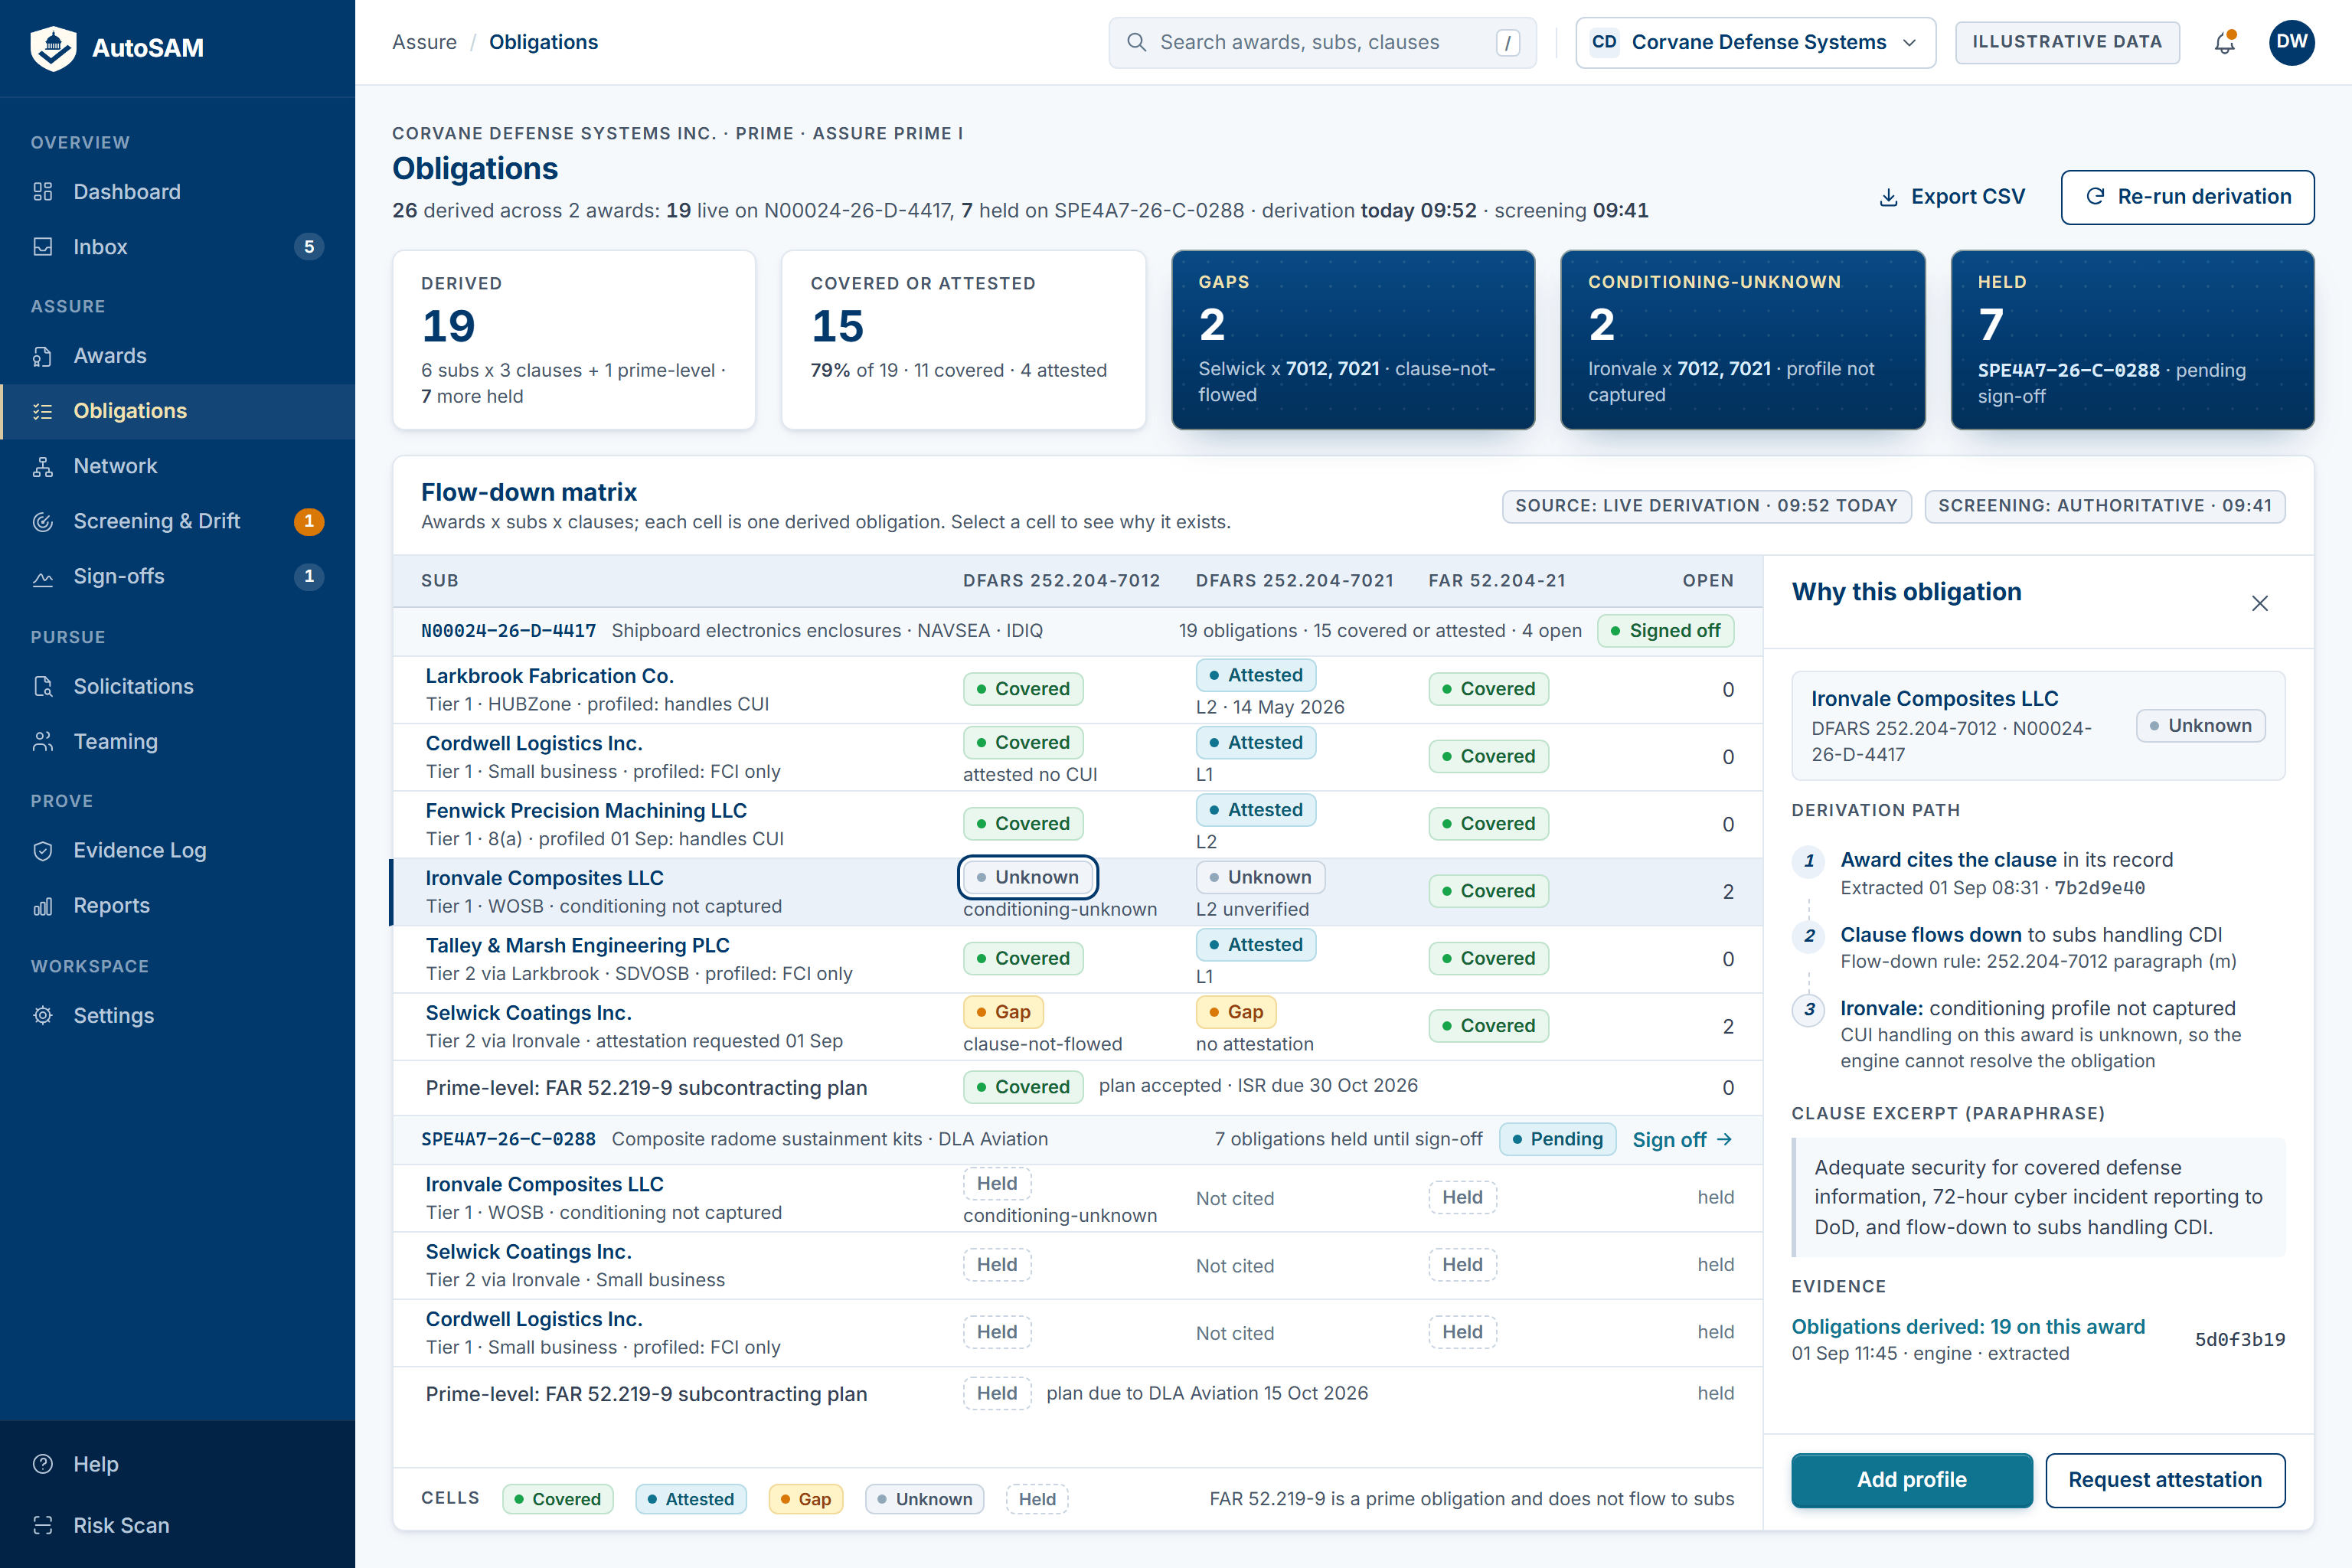Click the Teaming people icon
Screen dimensions: 2352x1568
pos(43,741)
